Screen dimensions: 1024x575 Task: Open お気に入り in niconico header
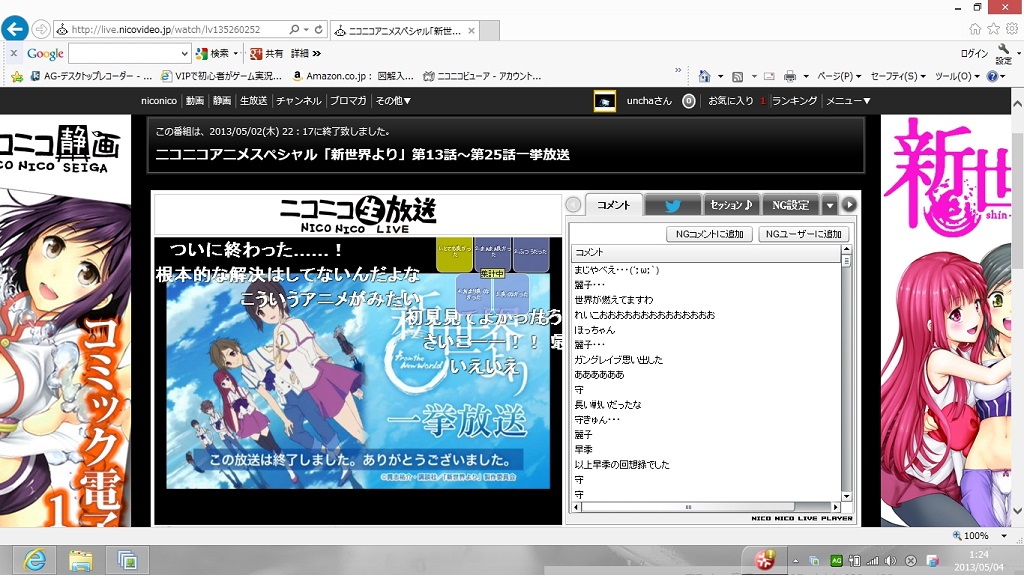click(731, 101)
